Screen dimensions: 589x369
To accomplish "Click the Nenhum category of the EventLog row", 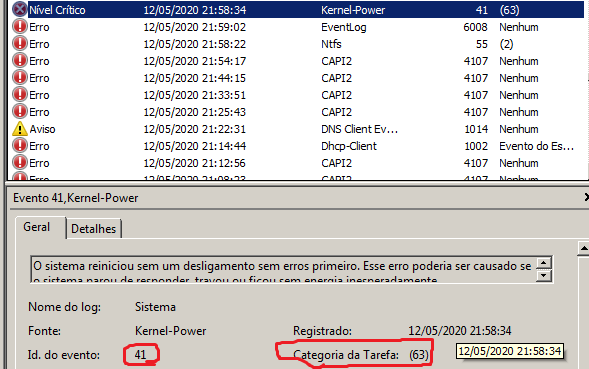I will (x=519, y=27).
